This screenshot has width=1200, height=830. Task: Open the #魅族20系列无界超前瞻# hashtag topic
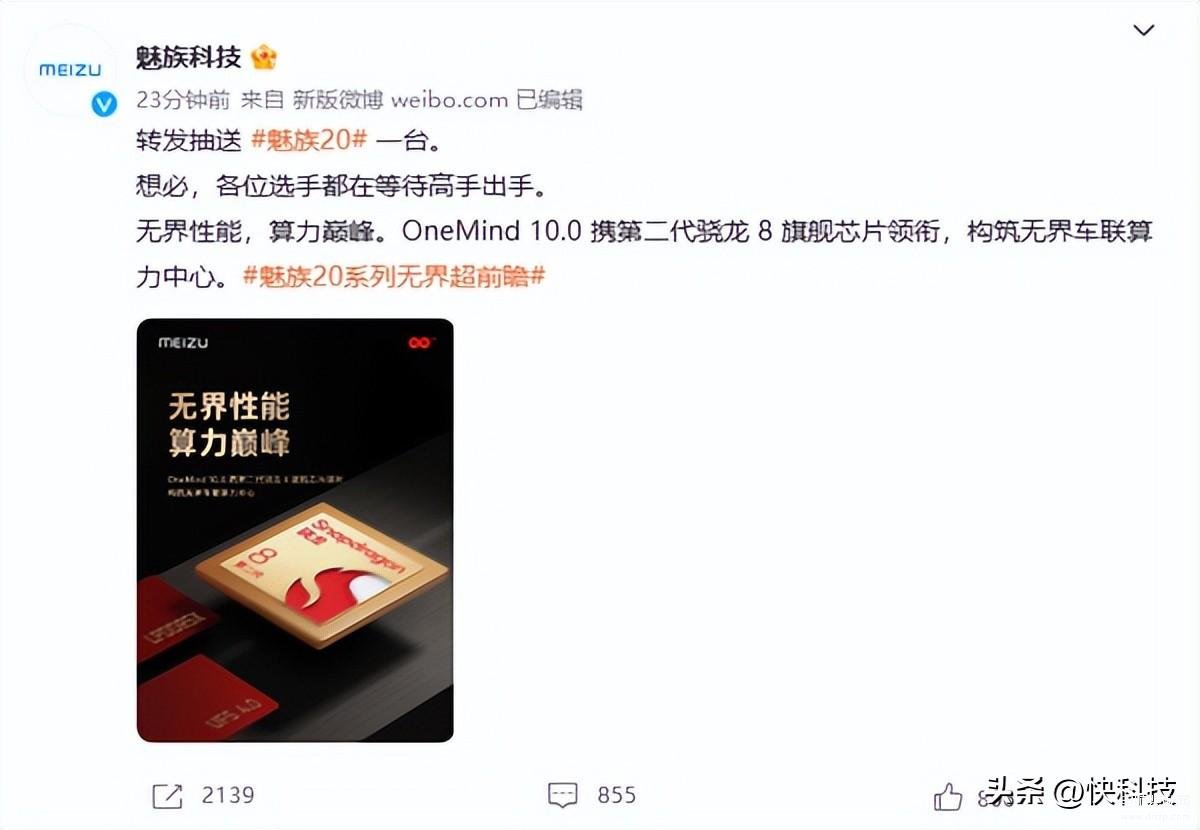[x=394, y=276]
